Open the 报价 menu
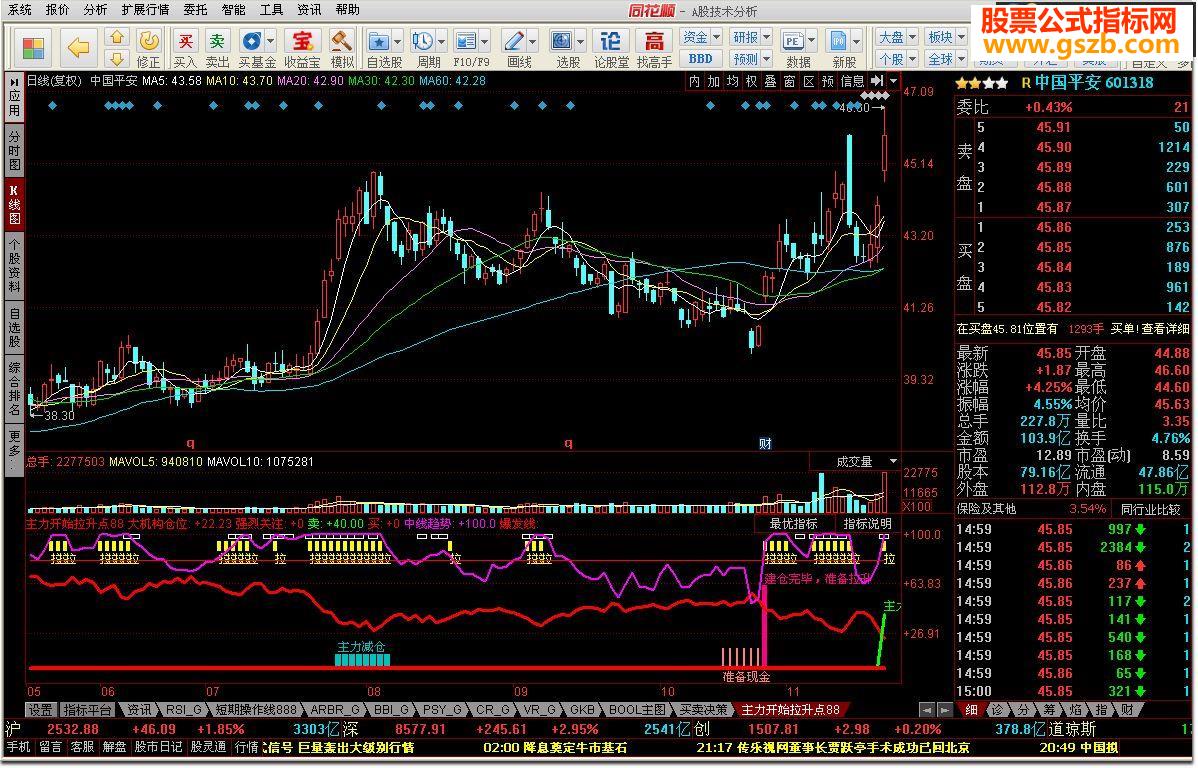The width and height of the screenshot is (1198, 768). 57,10
